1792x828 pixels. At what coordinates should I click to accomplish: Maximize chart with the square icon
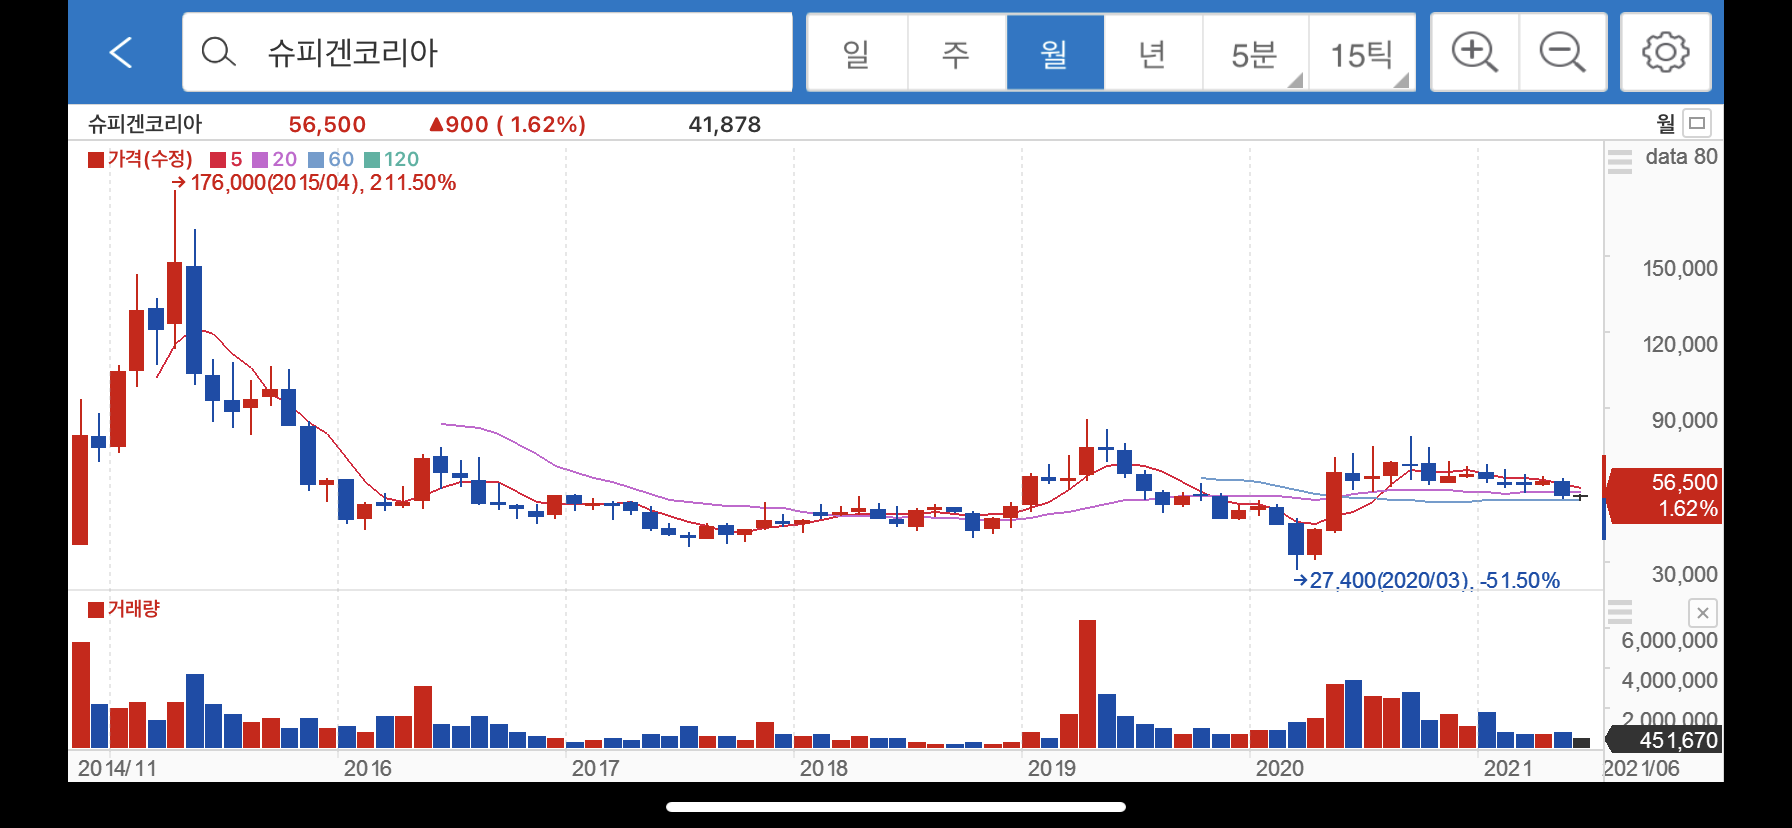pyautogui.click(x=1697, y=123)
